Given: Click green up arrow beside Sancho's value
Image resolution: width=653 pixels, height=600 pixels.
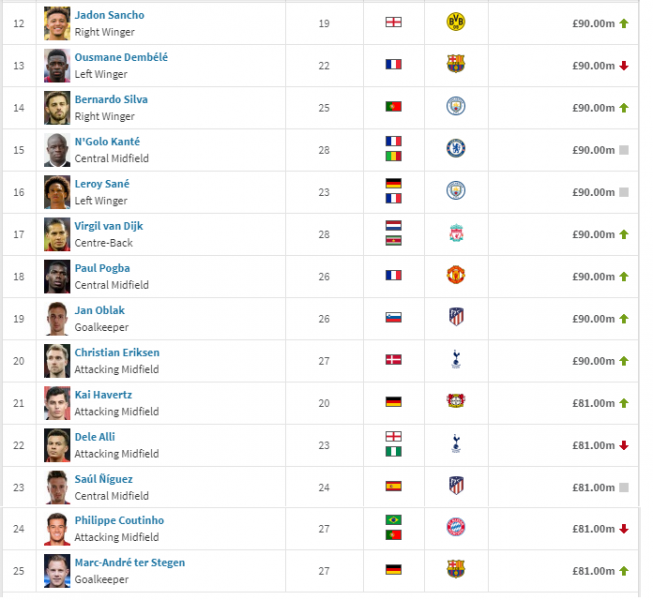Looking at the screenshot, I should 624,23.
